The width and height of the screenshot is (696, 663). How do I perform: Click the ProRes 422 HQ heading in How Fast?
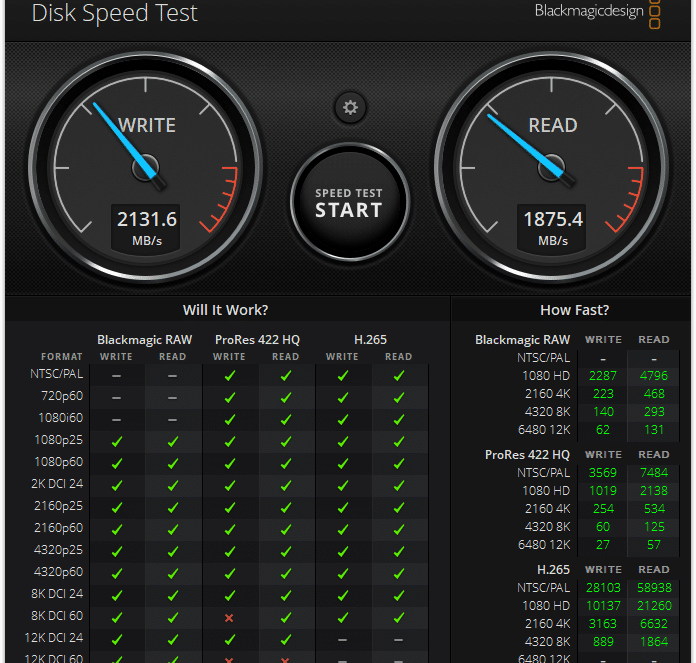(527, 454)
